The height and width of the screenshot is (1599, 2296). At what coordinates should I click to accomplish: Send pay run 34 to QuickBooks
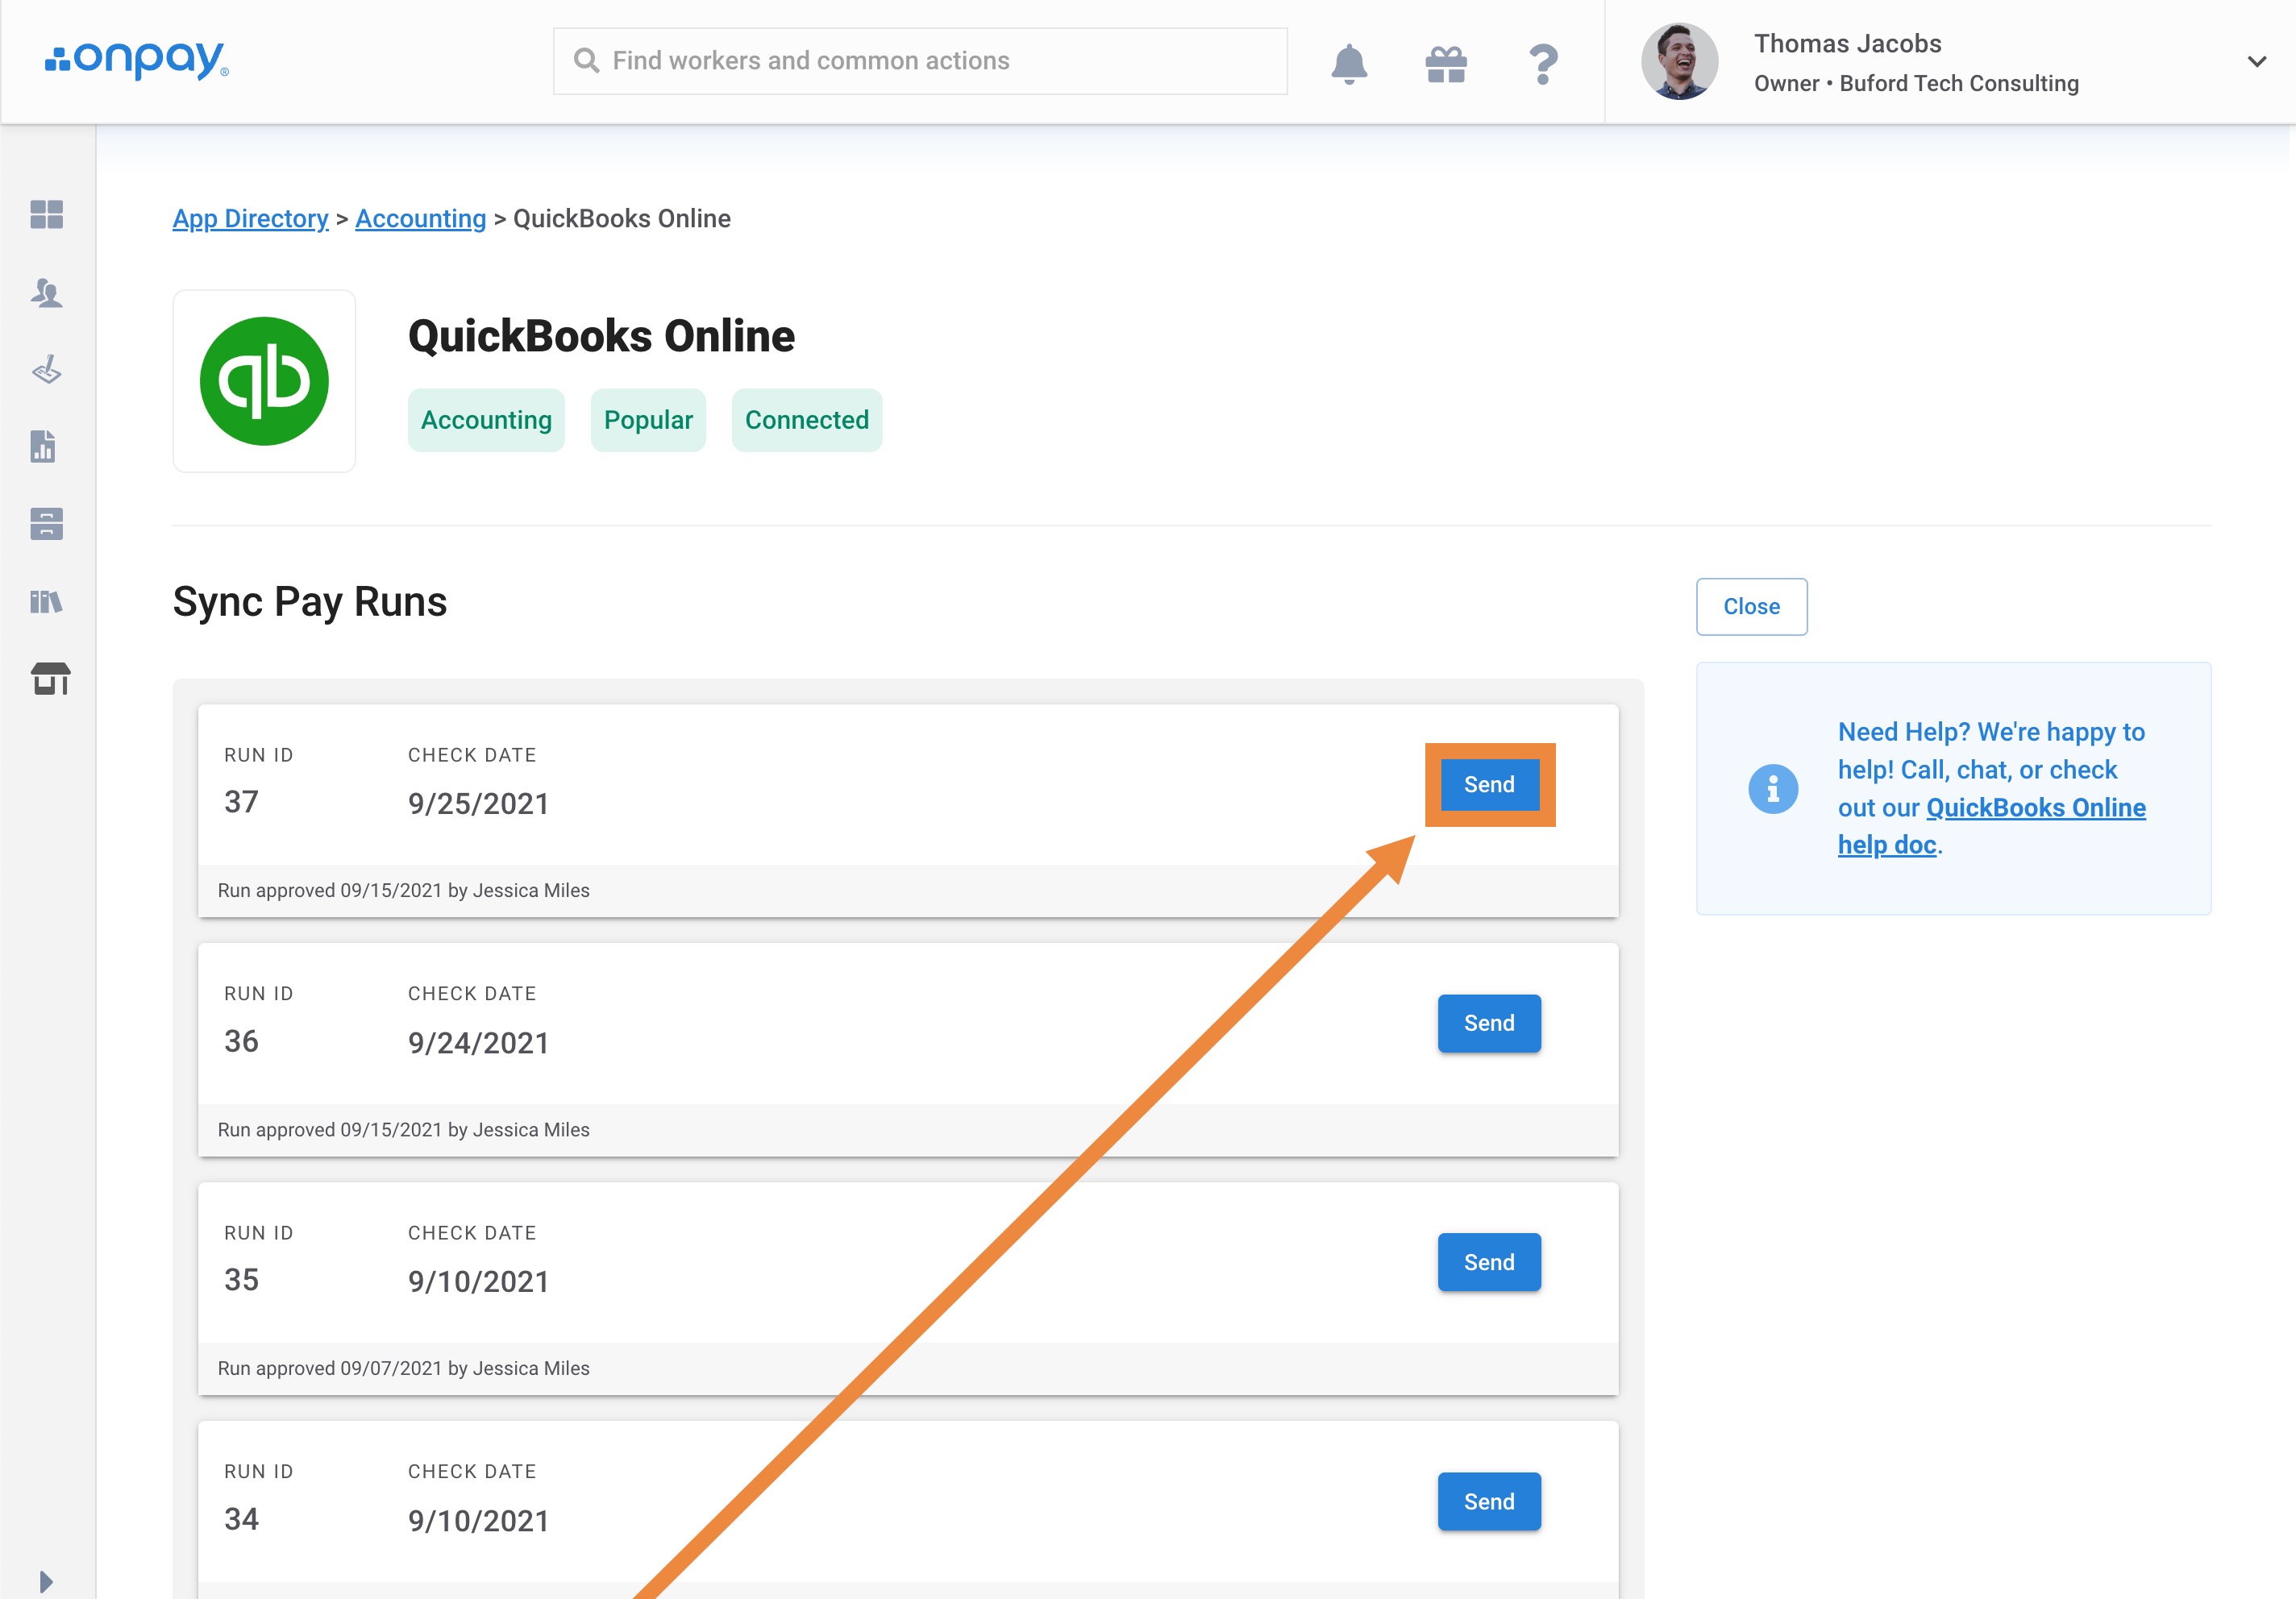point(1489,1501)
